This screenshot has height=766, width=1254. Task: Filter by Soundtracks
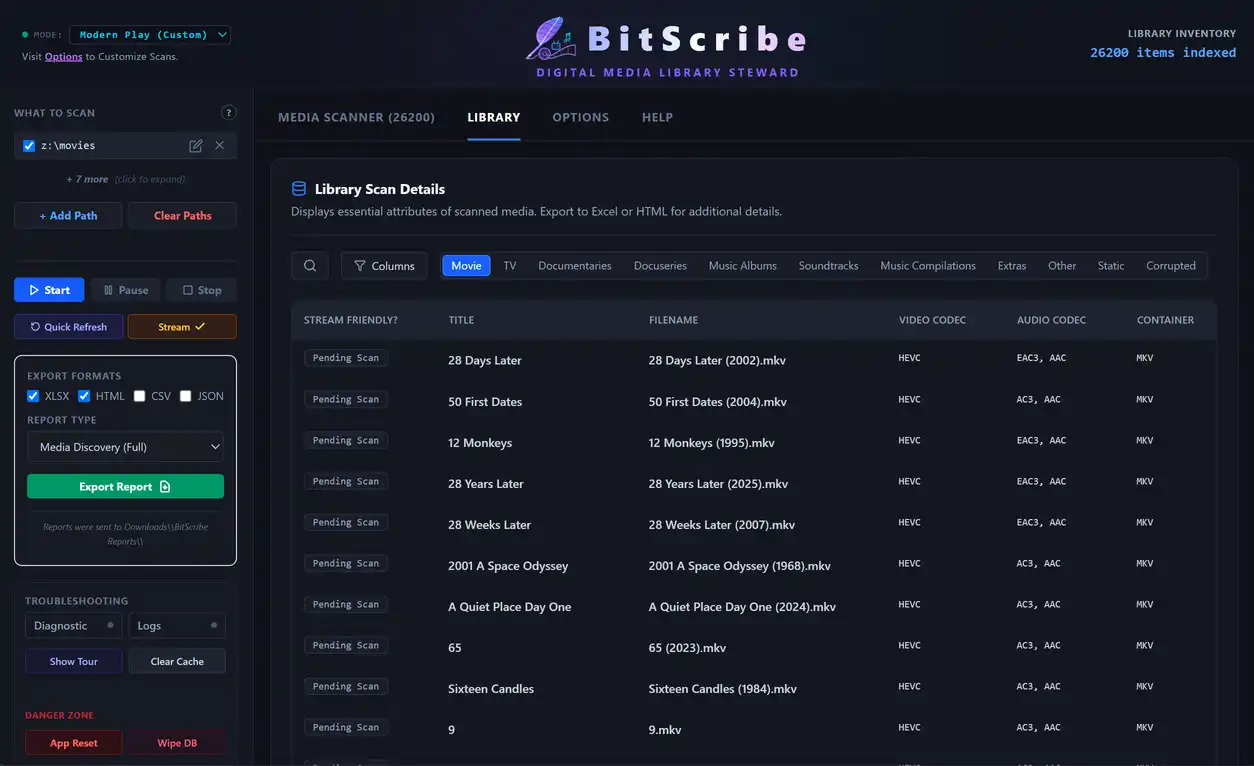click(828, 266)
